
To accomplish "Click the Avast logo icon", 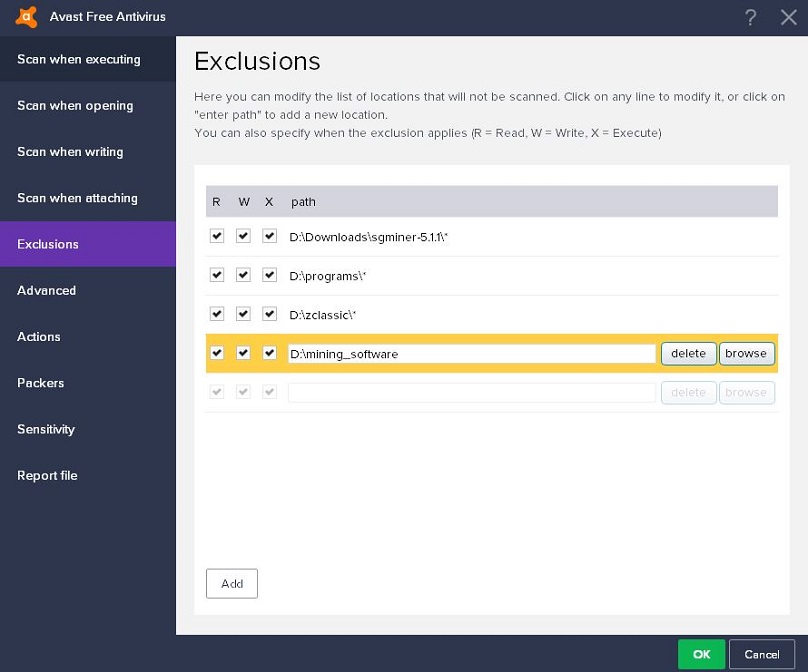I will [x=26, y=16].
